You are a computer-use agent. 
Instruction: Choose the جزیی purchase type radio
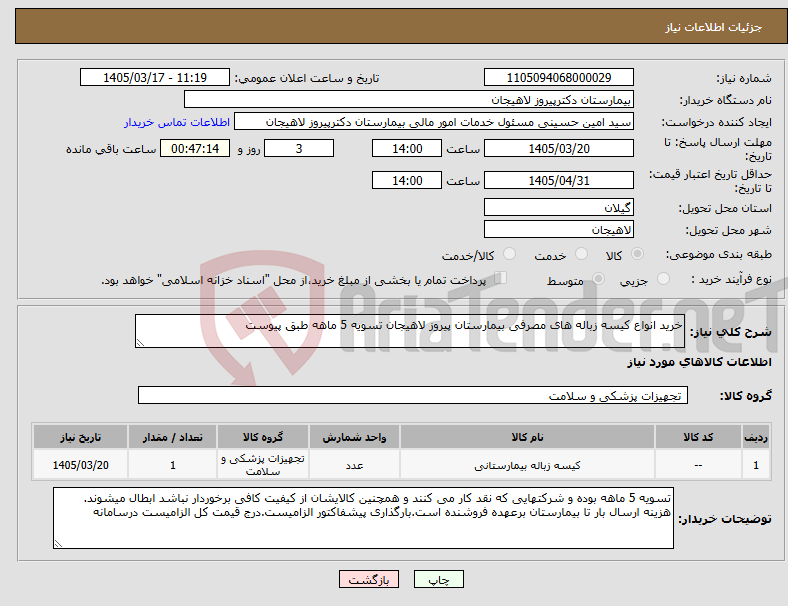pos(663,279)
